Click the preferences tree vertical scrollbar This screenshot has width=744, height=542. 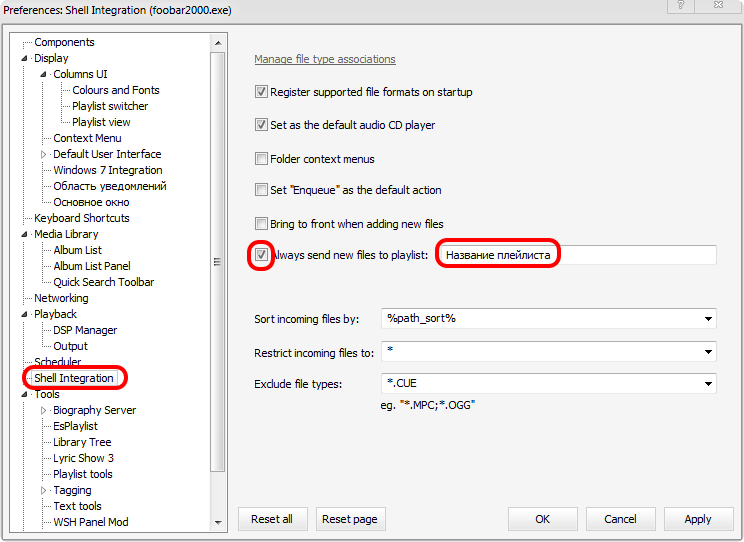coord(218,262)
